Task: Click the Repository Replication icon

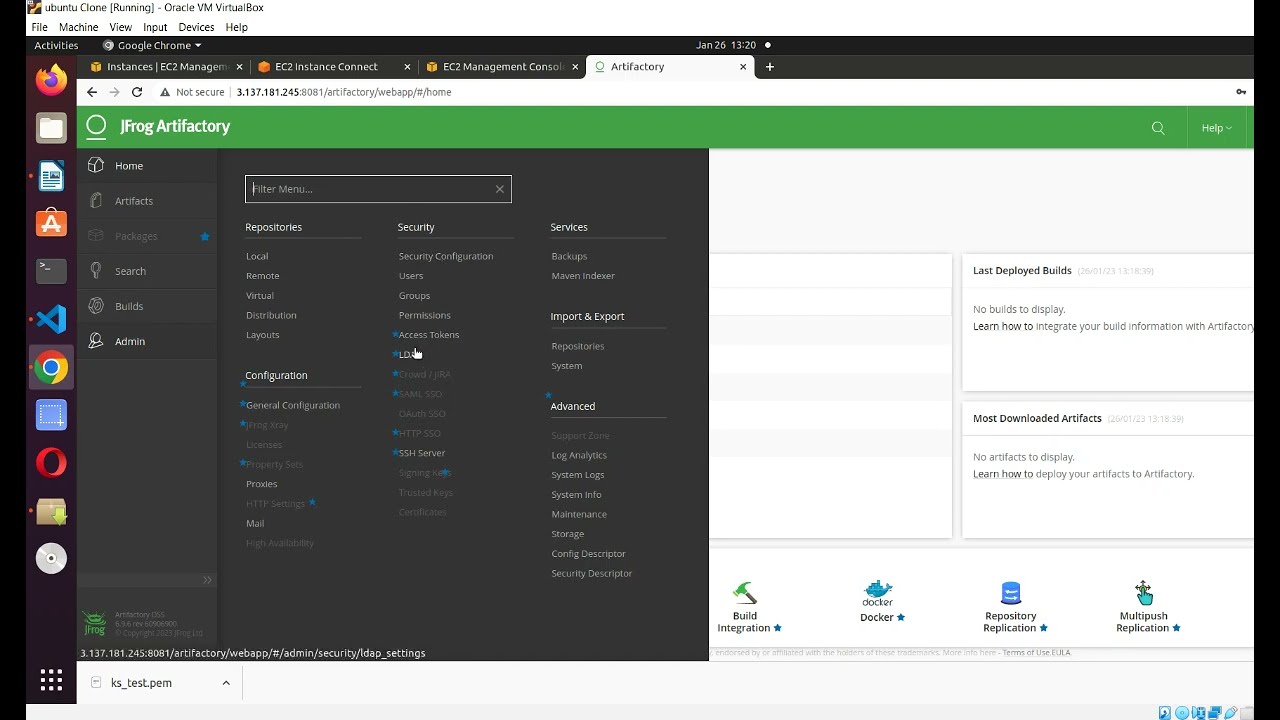Action: 1010,593
